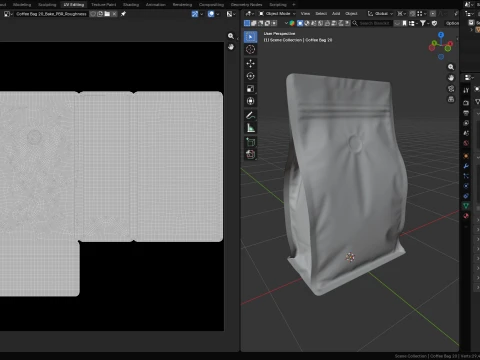Viewport: 480px width, 360px height.
Task: Toggle the favorites bookmark in asset bar
Action: click(x=404, y=23)
